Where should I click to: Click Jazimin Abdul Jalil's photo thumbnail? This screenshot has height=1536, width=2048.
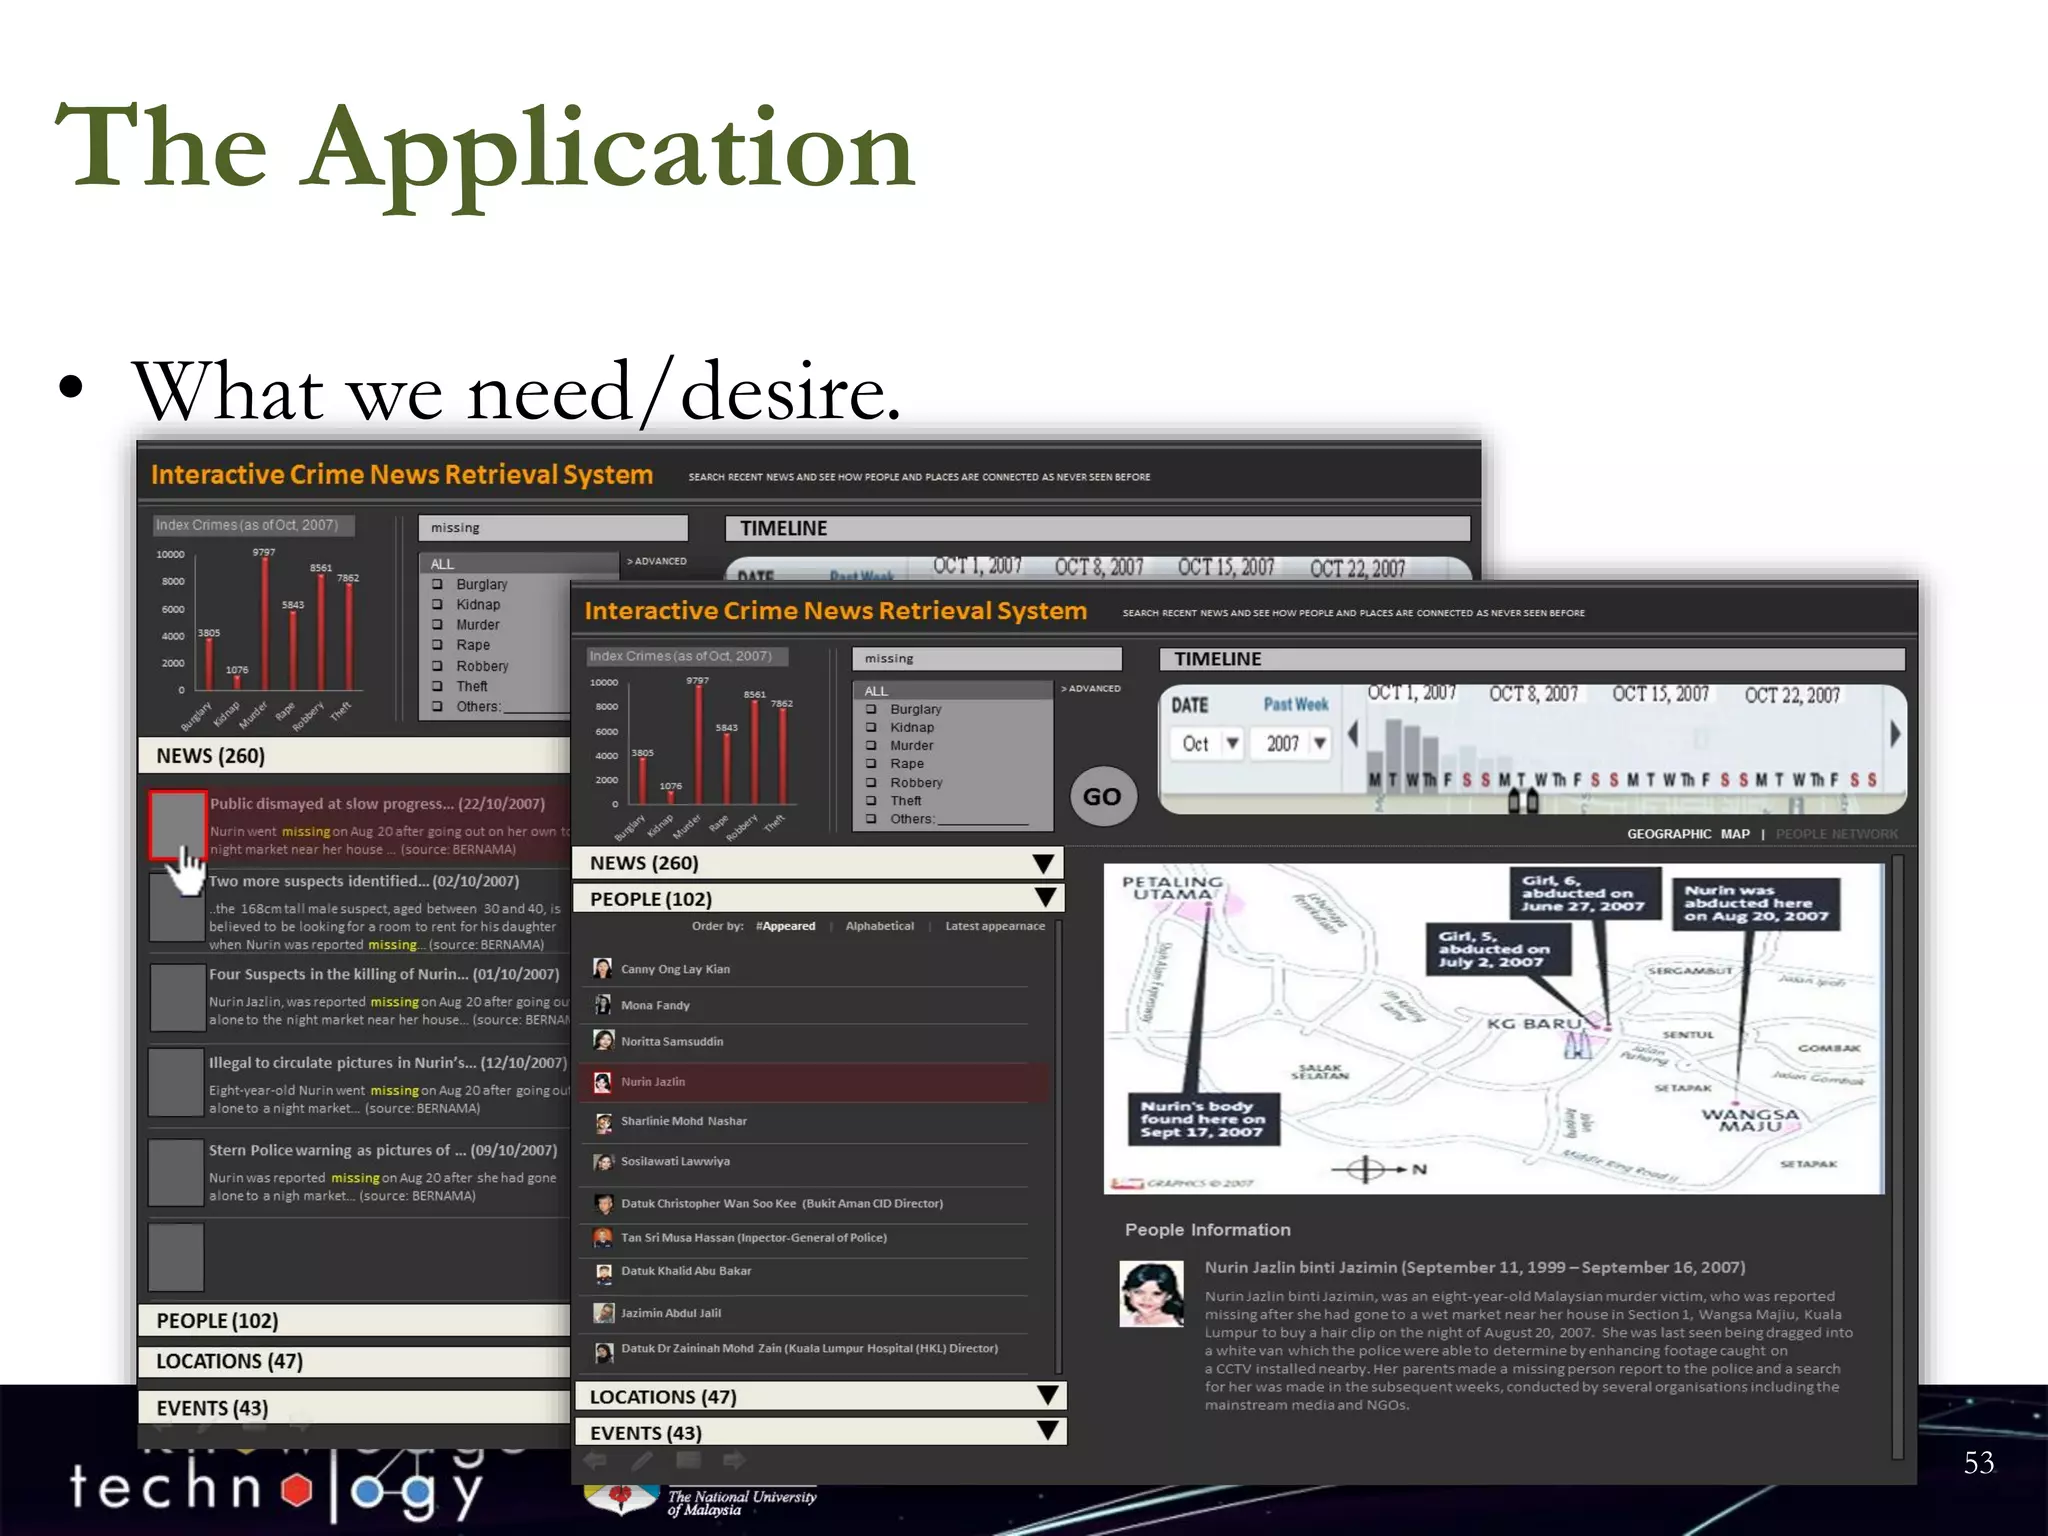click(602, 1312)
